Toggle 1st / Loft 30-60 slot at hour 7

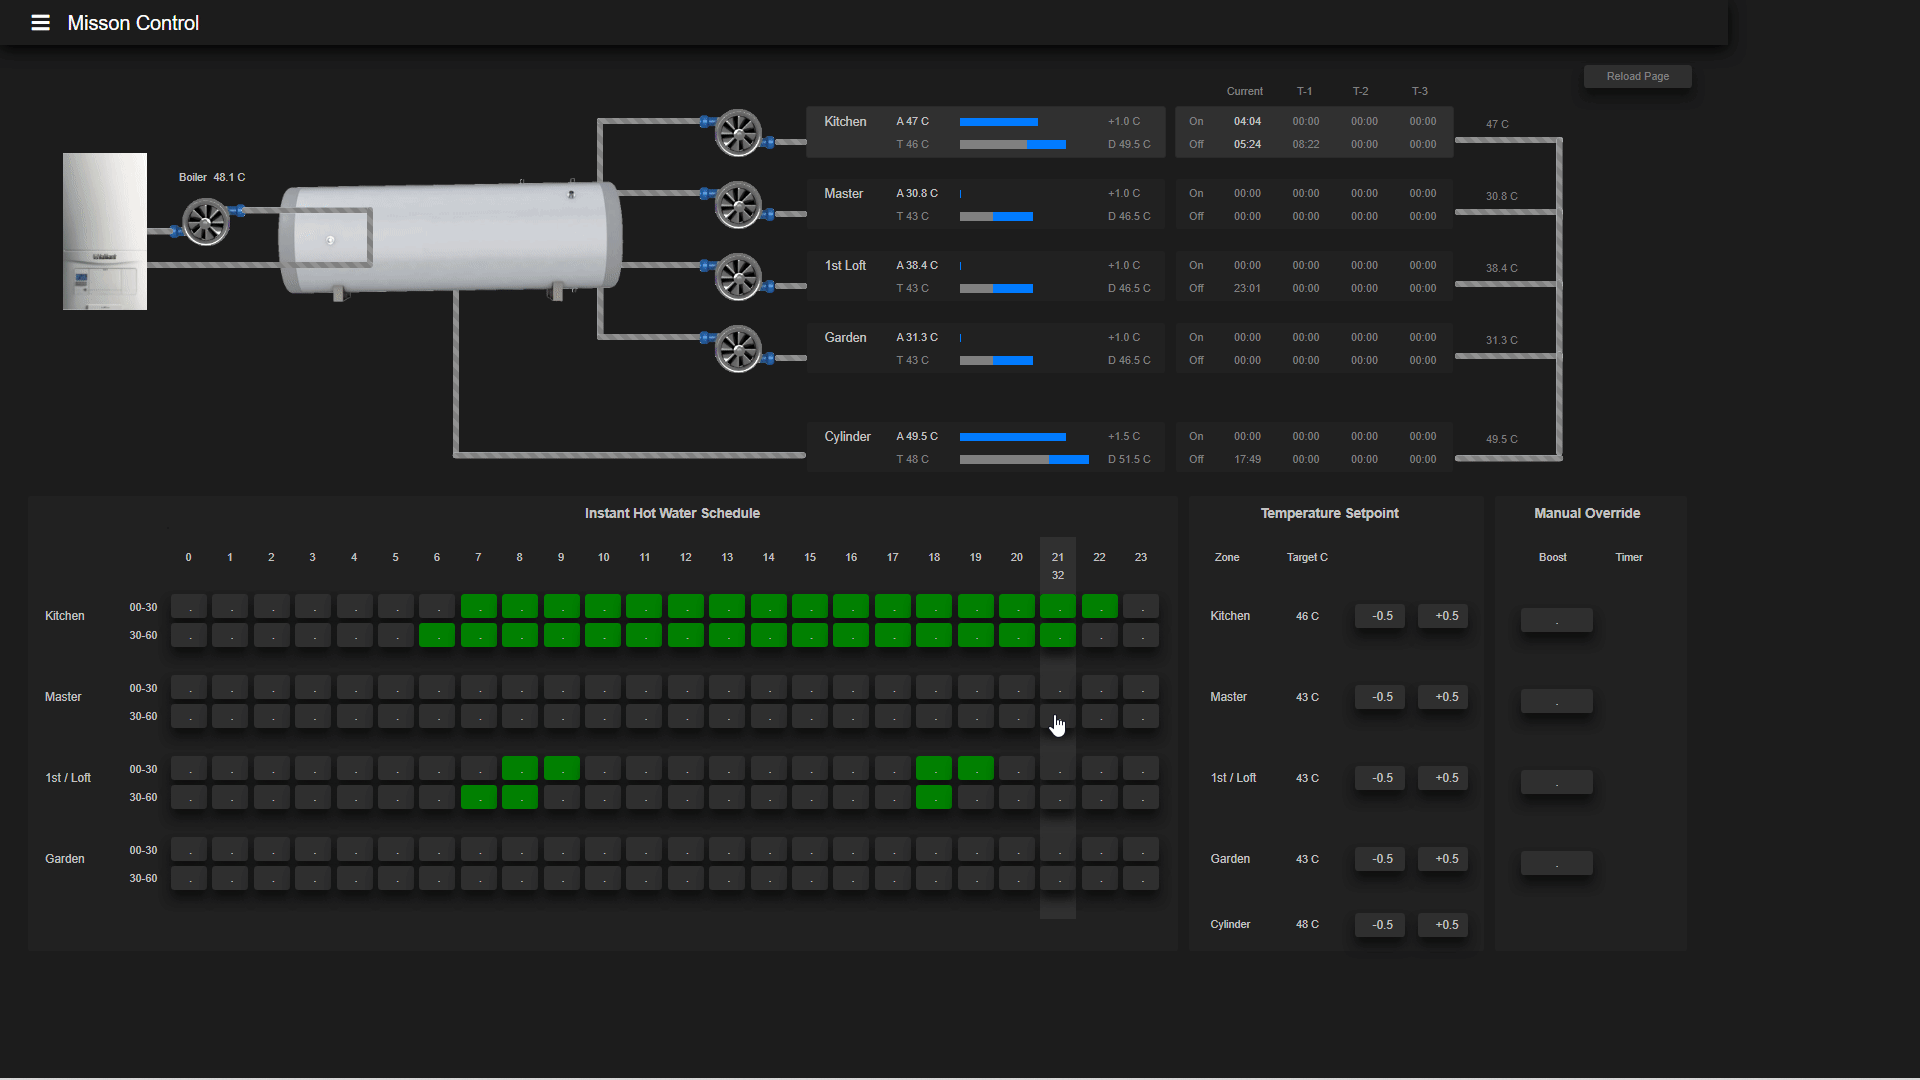tap(479, 797)
